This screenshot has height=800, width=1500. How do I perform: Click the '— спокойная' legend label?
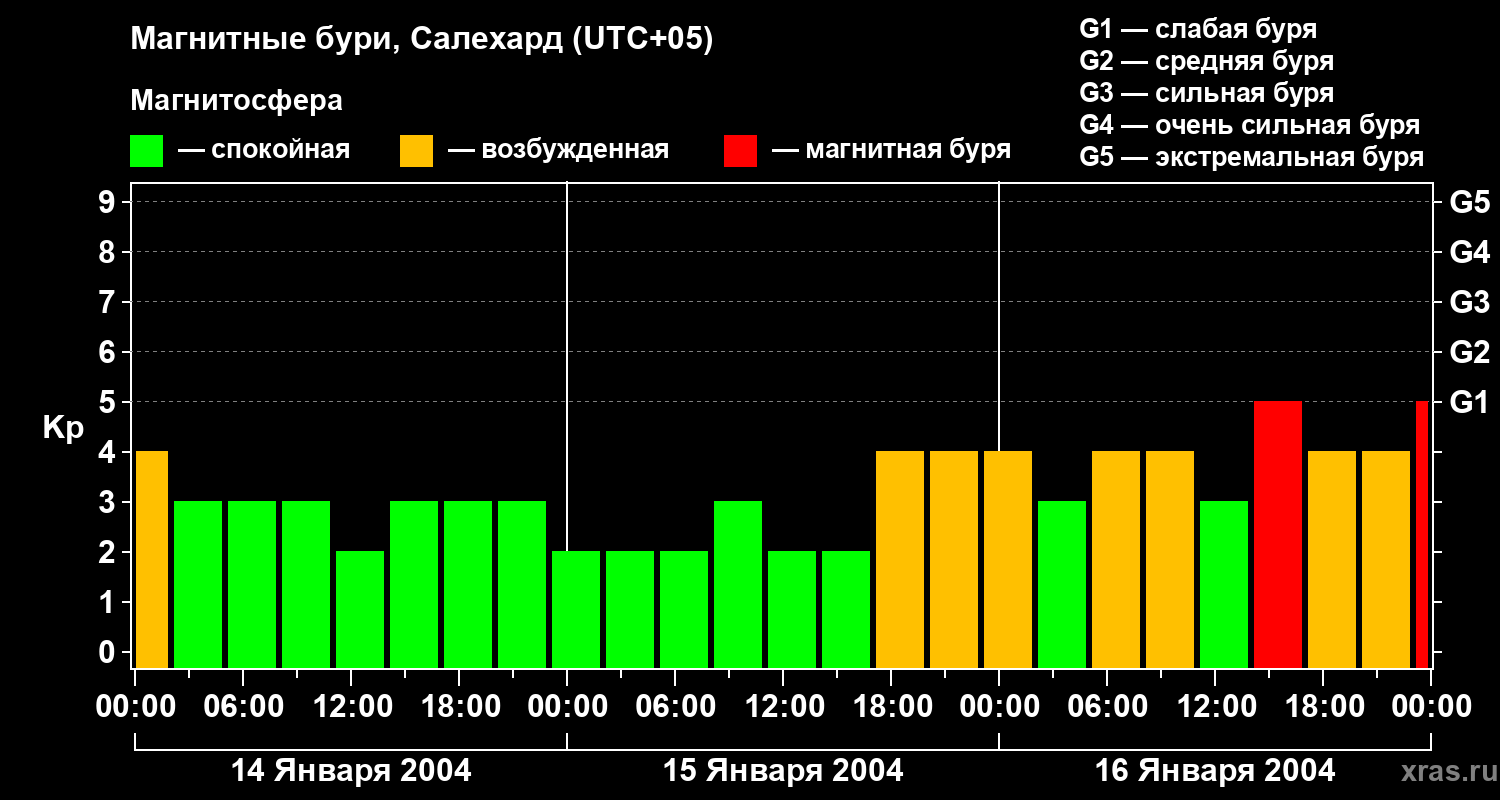pos(264,151)
